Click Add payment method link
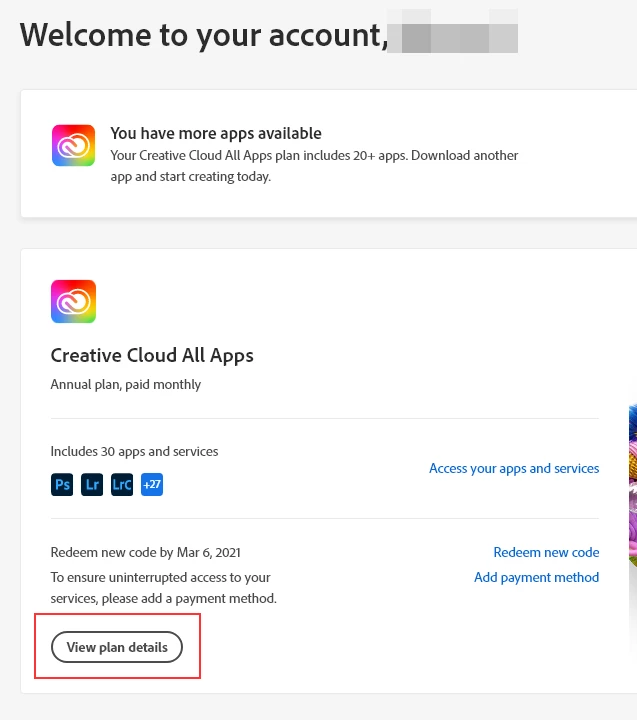Screen dimensions: 637x720 point(536,577)
